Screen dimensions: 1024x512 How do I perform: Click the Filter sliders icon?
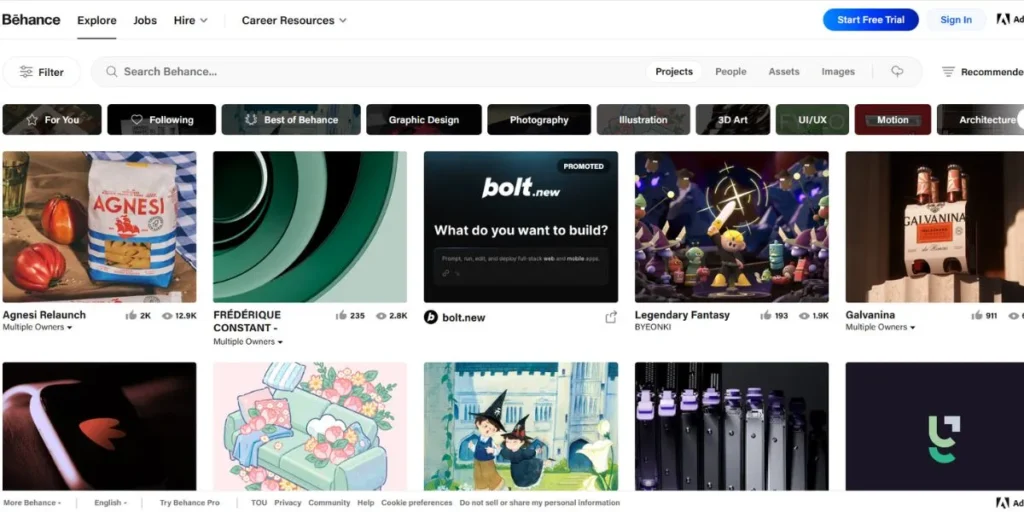[26, 72]
